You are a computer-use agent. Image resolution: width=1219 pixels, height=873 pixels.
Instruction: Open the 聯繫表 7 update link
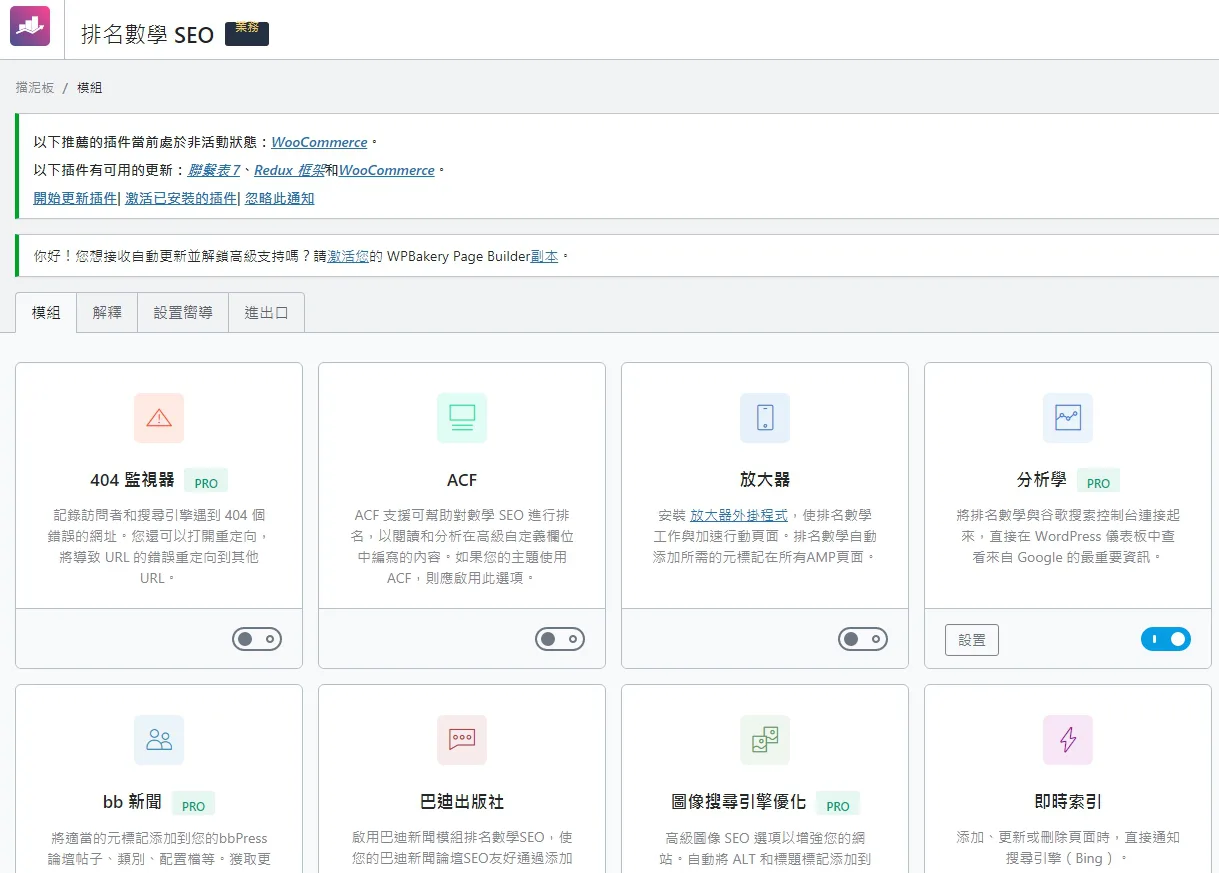pyautogui.click(x=214, y=170)
